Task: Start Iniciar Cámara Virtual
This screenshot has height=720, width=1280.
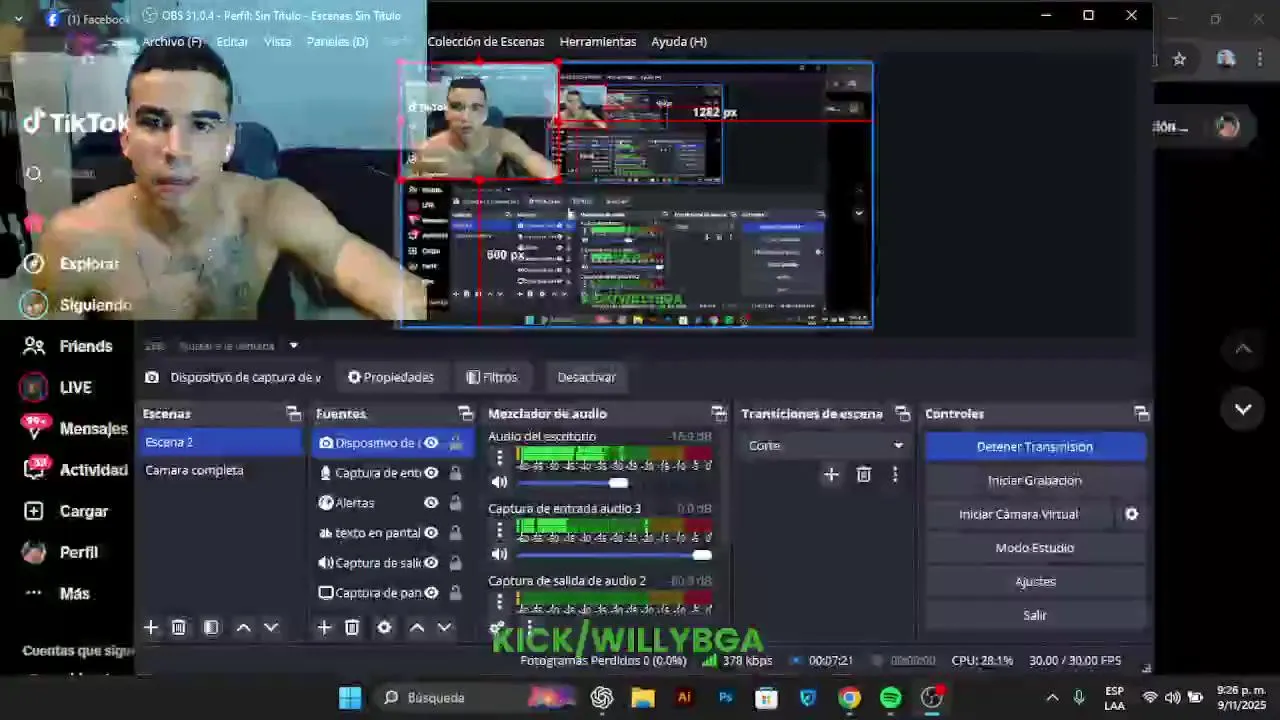Action: (1019, 514)
